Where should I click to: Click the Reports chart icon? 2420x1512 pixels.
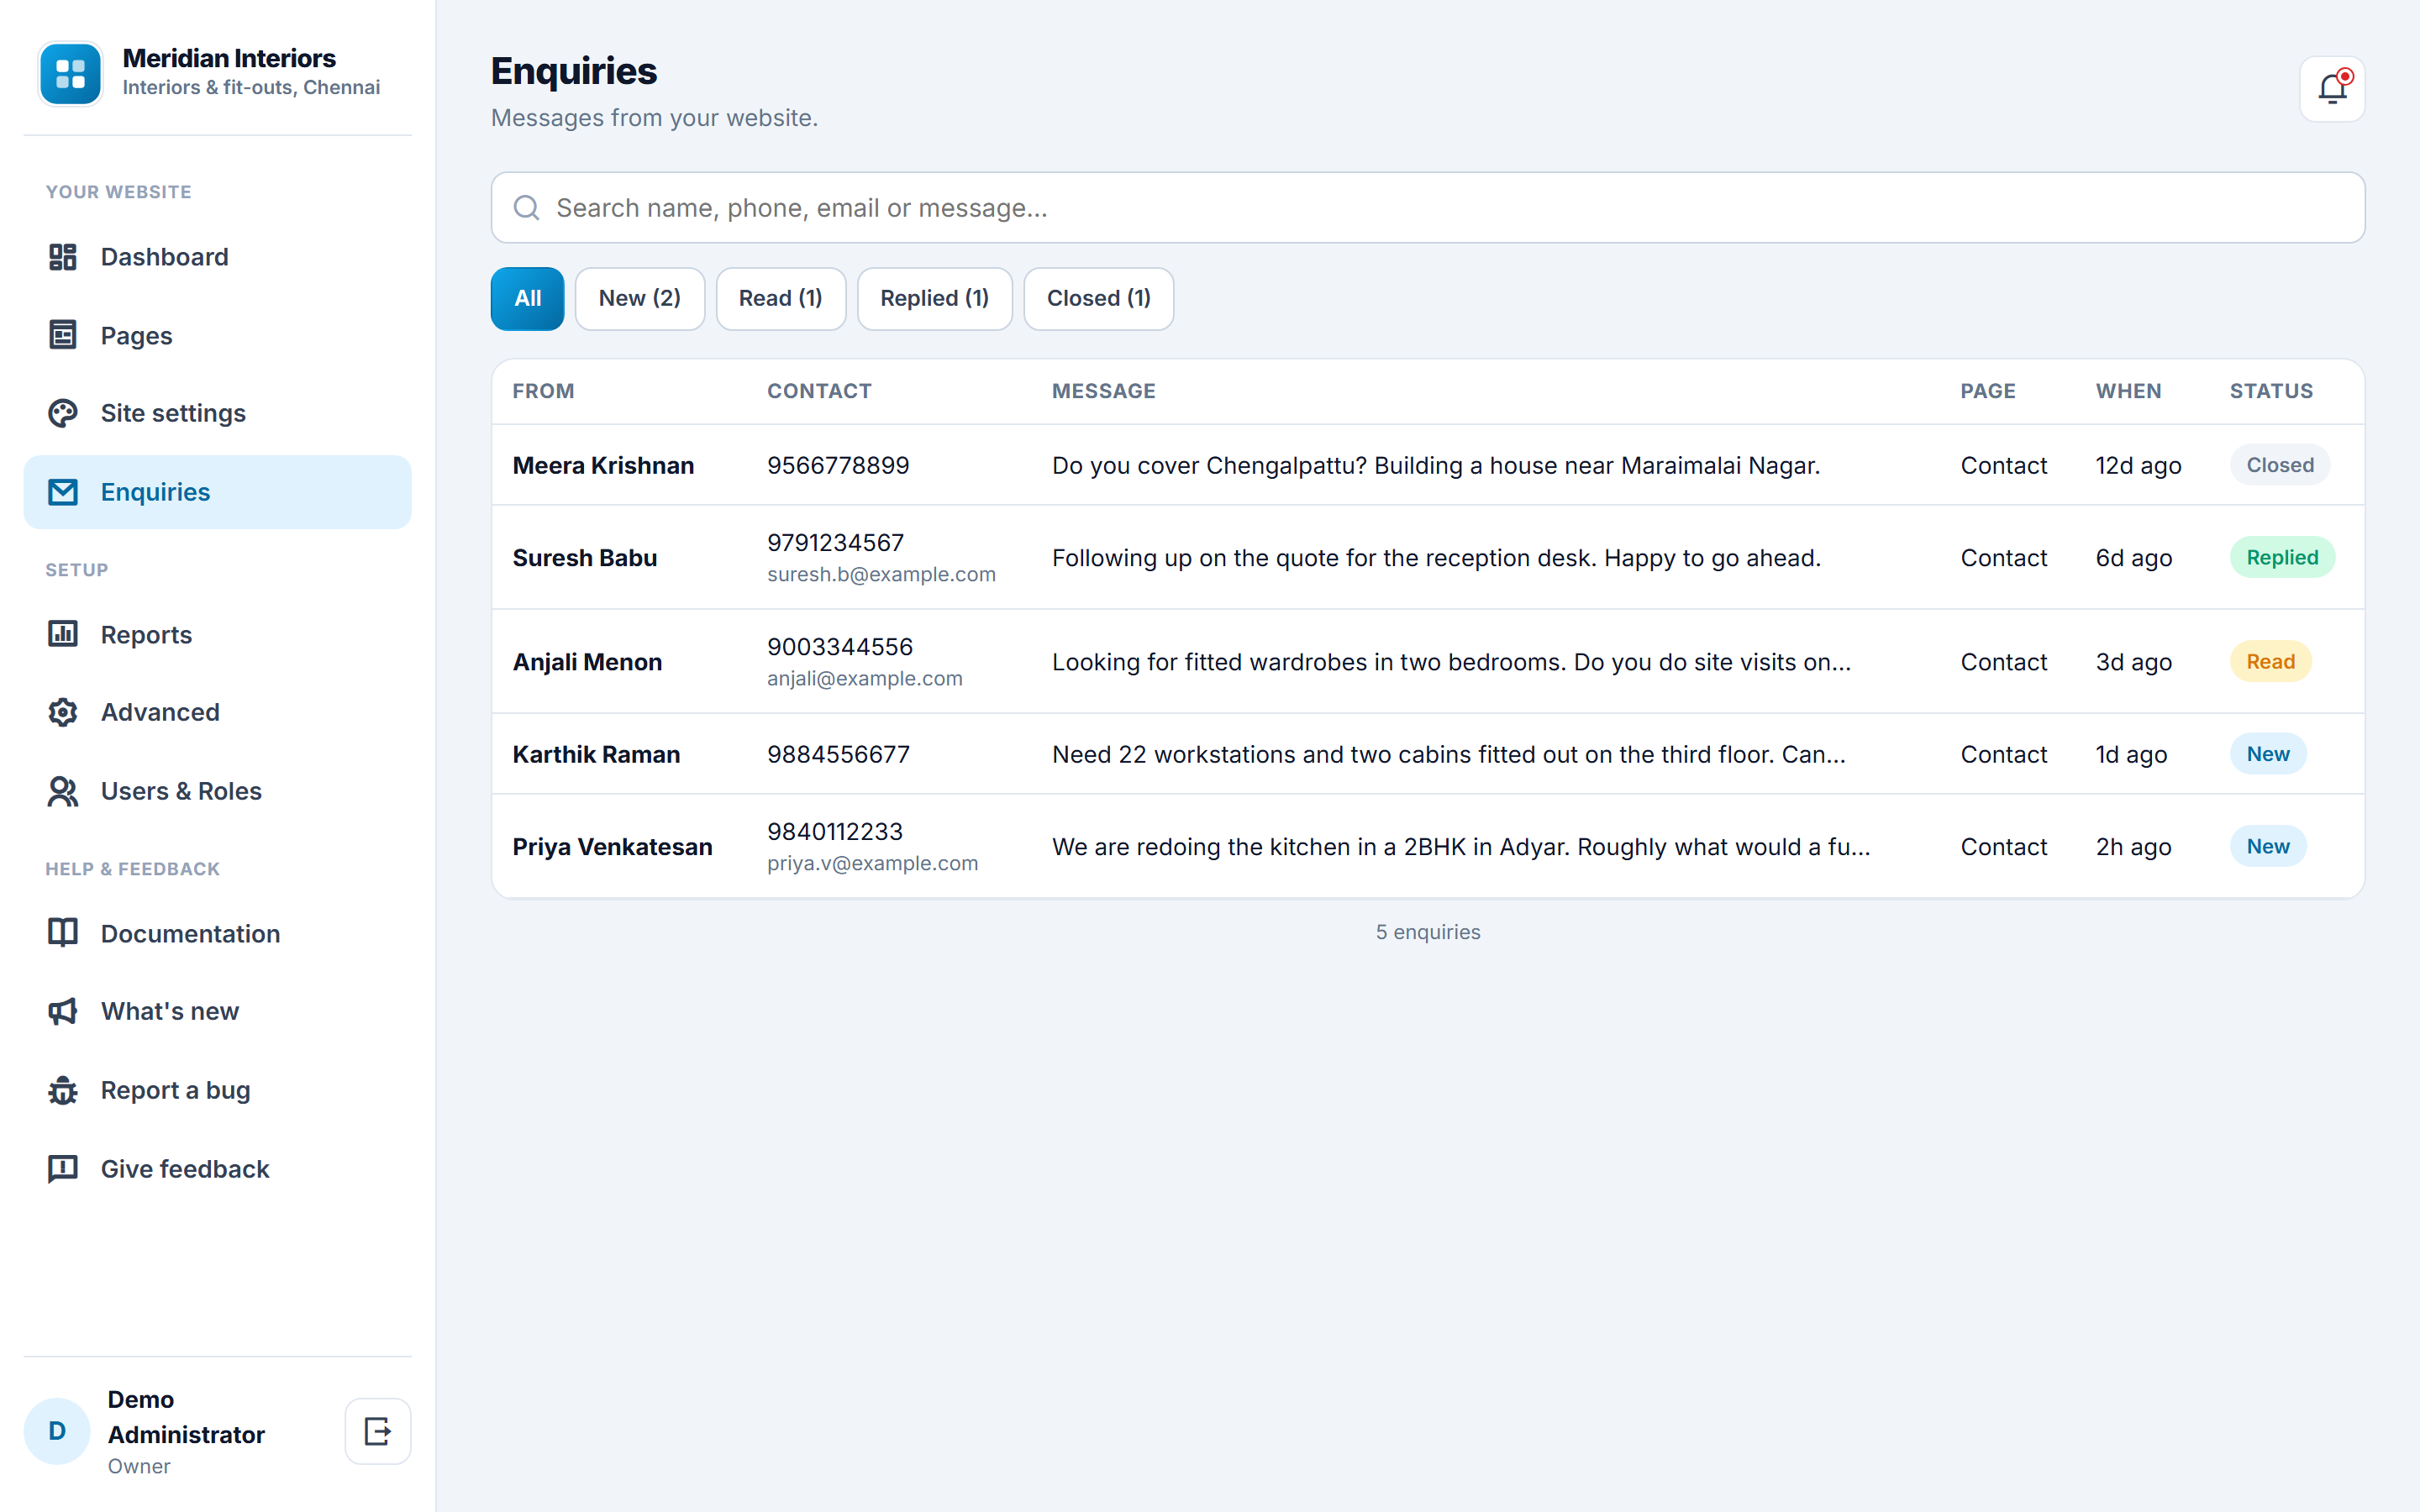(63, 634)
